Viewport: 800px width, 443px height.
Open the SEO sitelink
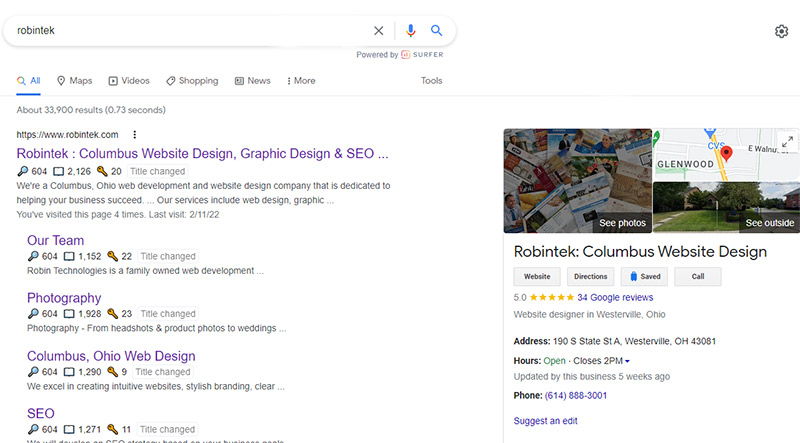(41, 413)
